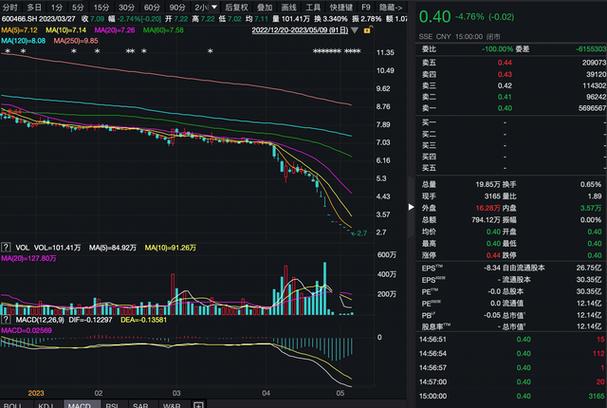607x408 pixels.
Task: Open the MACD indicator help question mark
Action: click(x=5, y=320)
